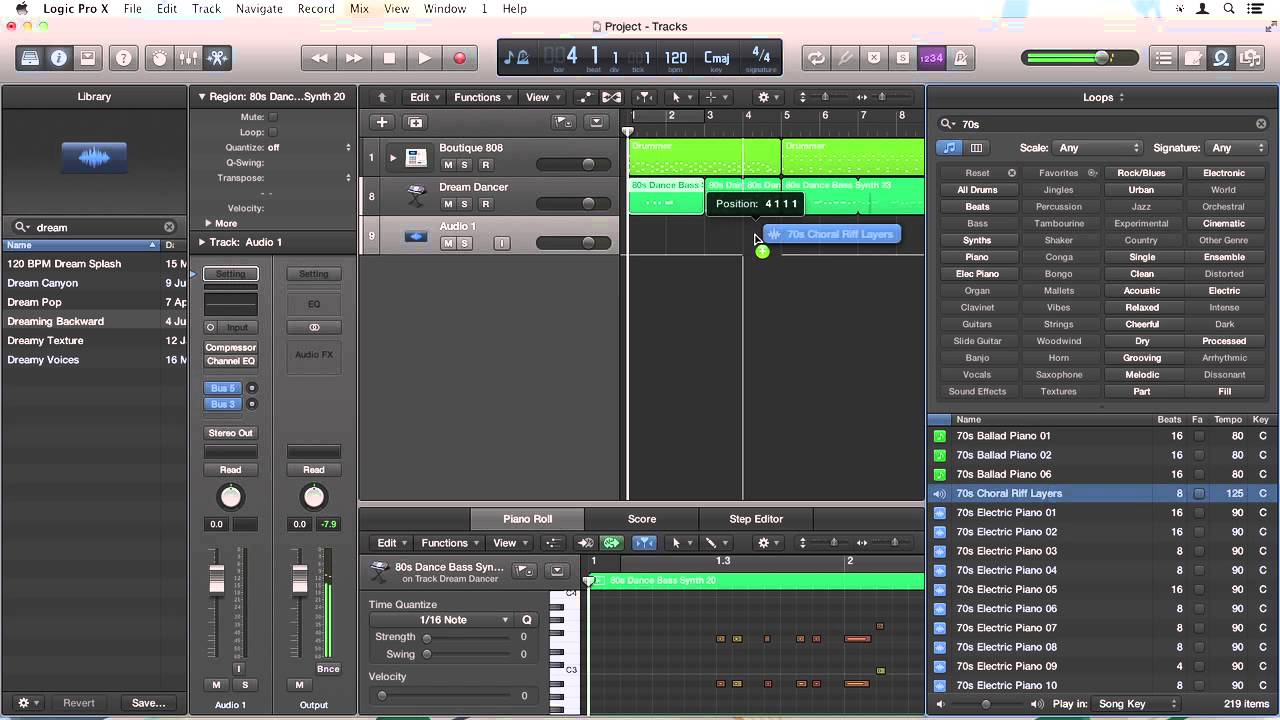
Task: Switch loops to button view (music note icon)
Action: pyautogui.click(x=949, y=148)
